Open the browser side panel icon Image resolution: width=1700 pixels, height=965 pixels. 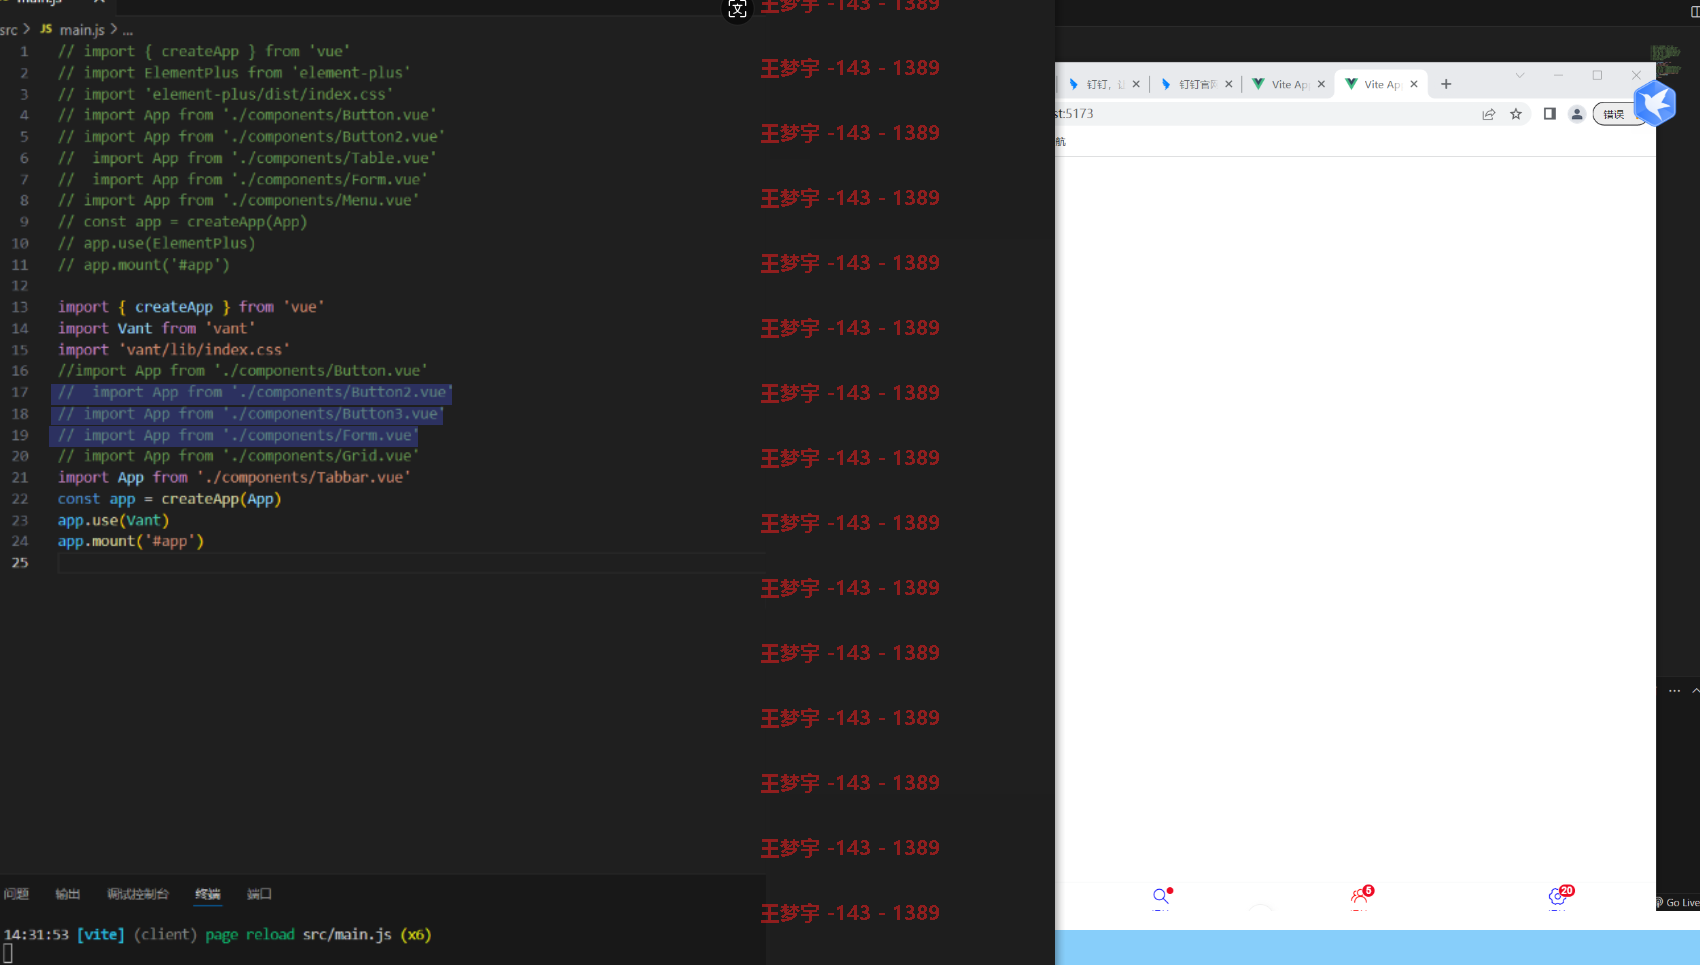1550,114
